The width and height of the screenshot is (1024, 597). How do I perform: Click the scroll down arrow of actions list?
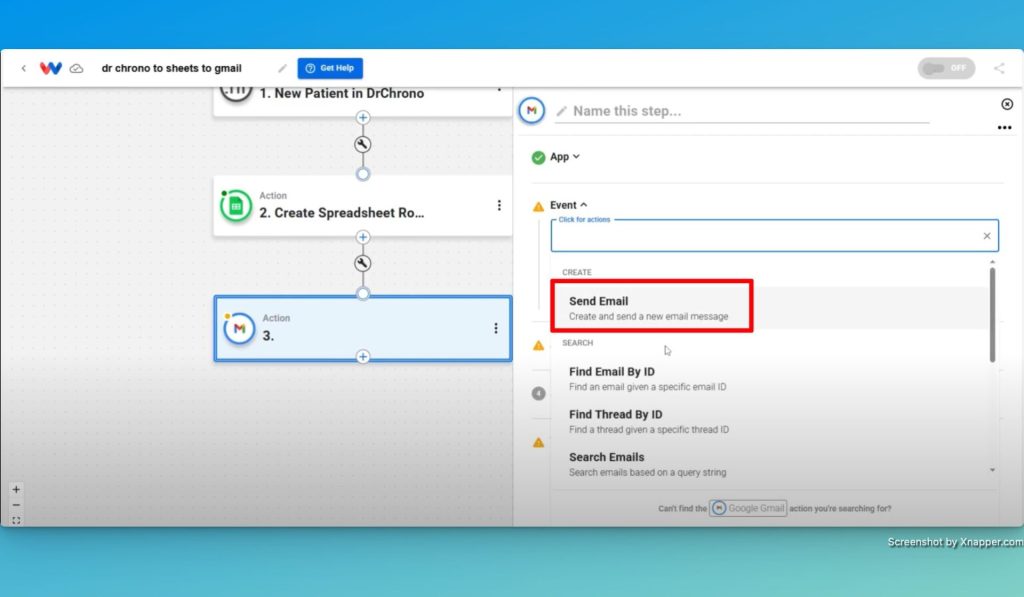pos(993,470)
